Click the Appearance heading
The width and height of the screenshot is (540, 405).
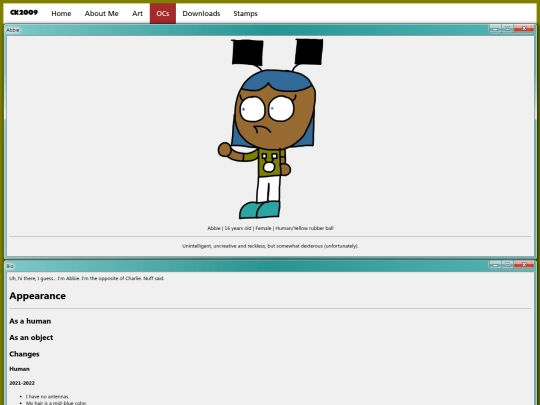pyautogui.click(x=38, y=296)
